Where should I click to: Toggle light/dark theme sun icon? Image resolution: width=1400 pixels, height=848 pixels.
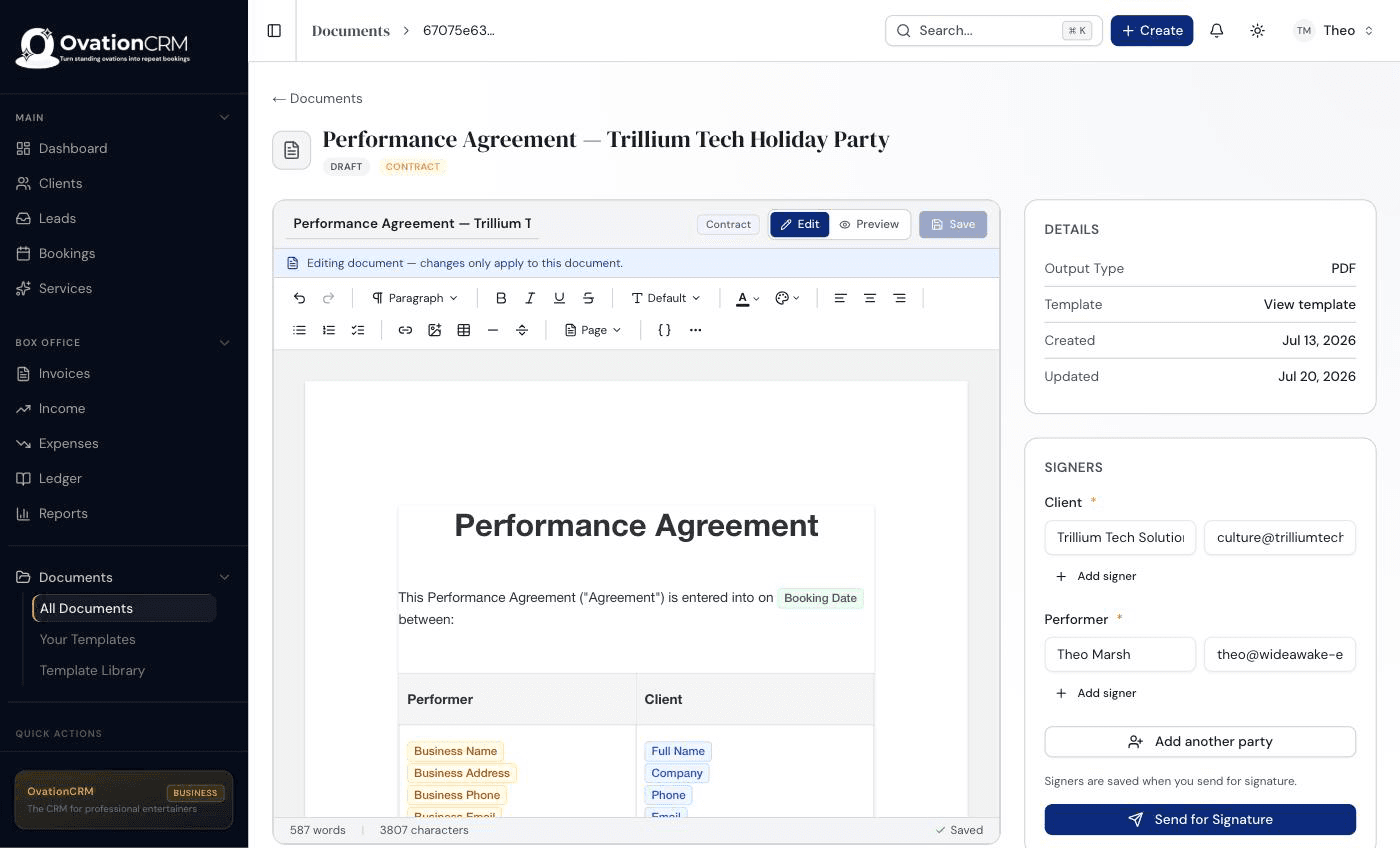(x=1258, y=31)
